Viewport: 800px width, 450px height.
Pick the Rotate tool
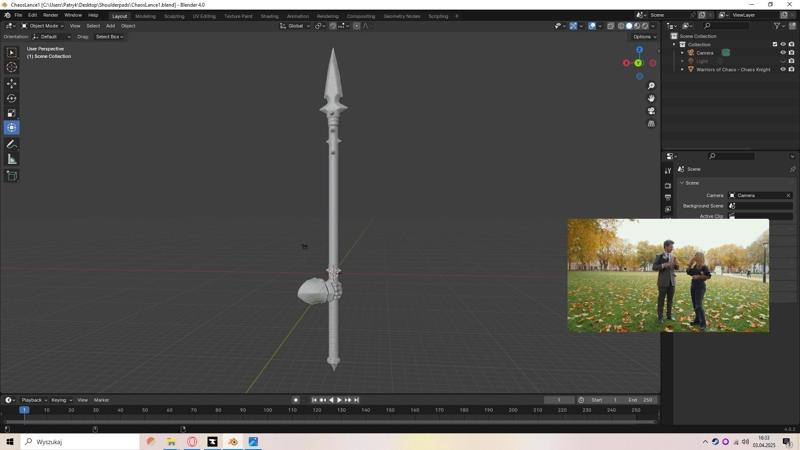pos(11,98)
